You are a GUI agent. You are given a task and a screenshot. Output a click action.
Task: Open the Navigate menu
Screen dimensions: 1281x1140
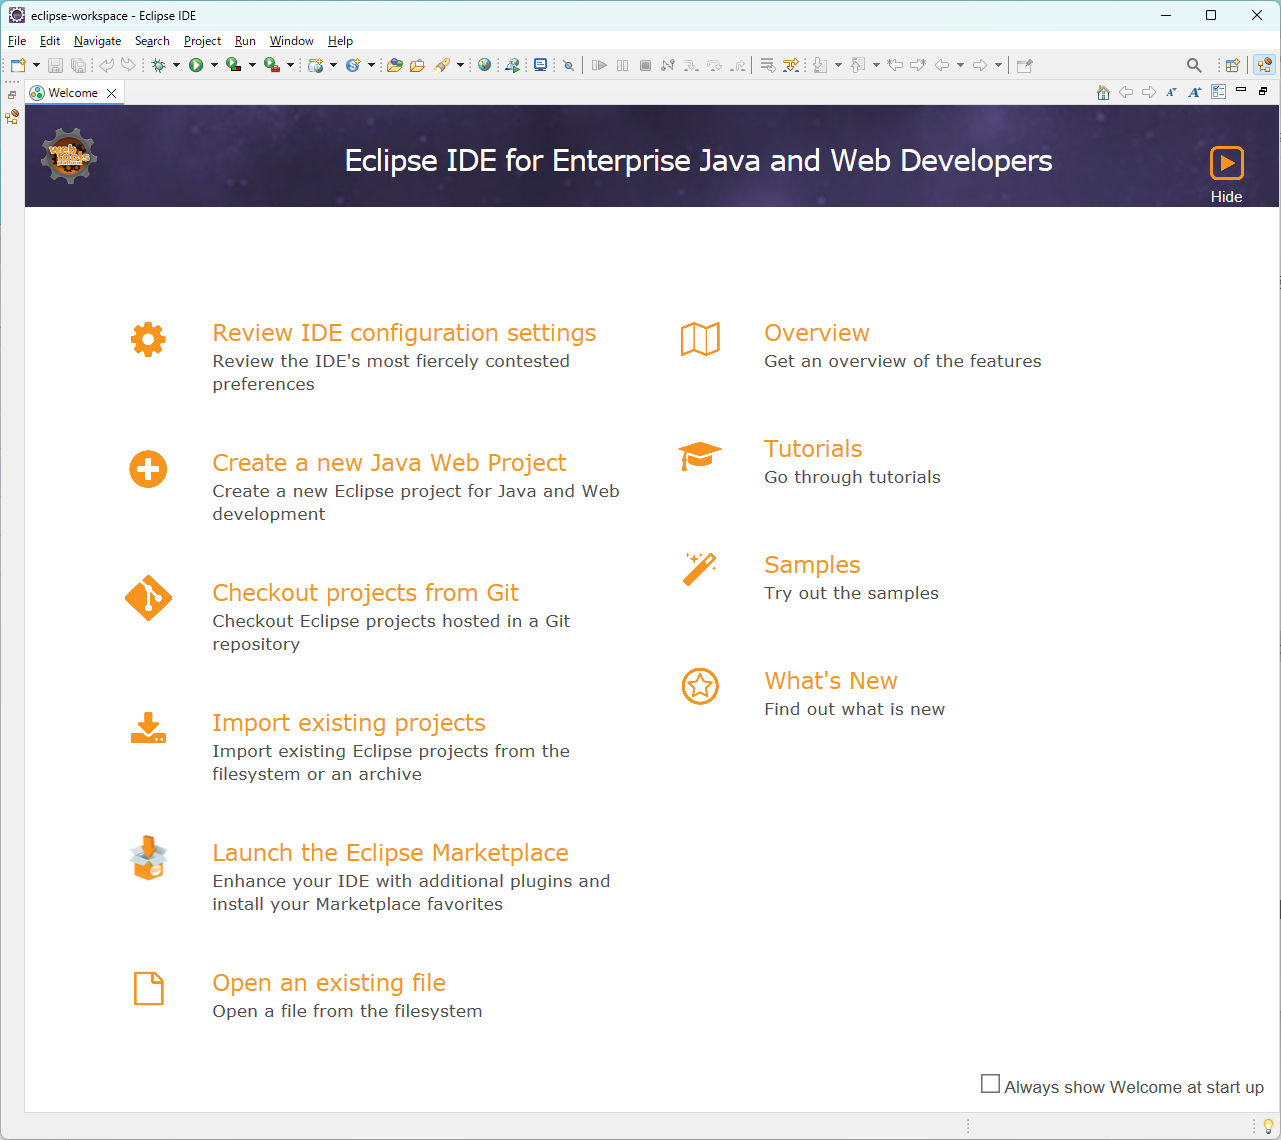tap(97, 41)
